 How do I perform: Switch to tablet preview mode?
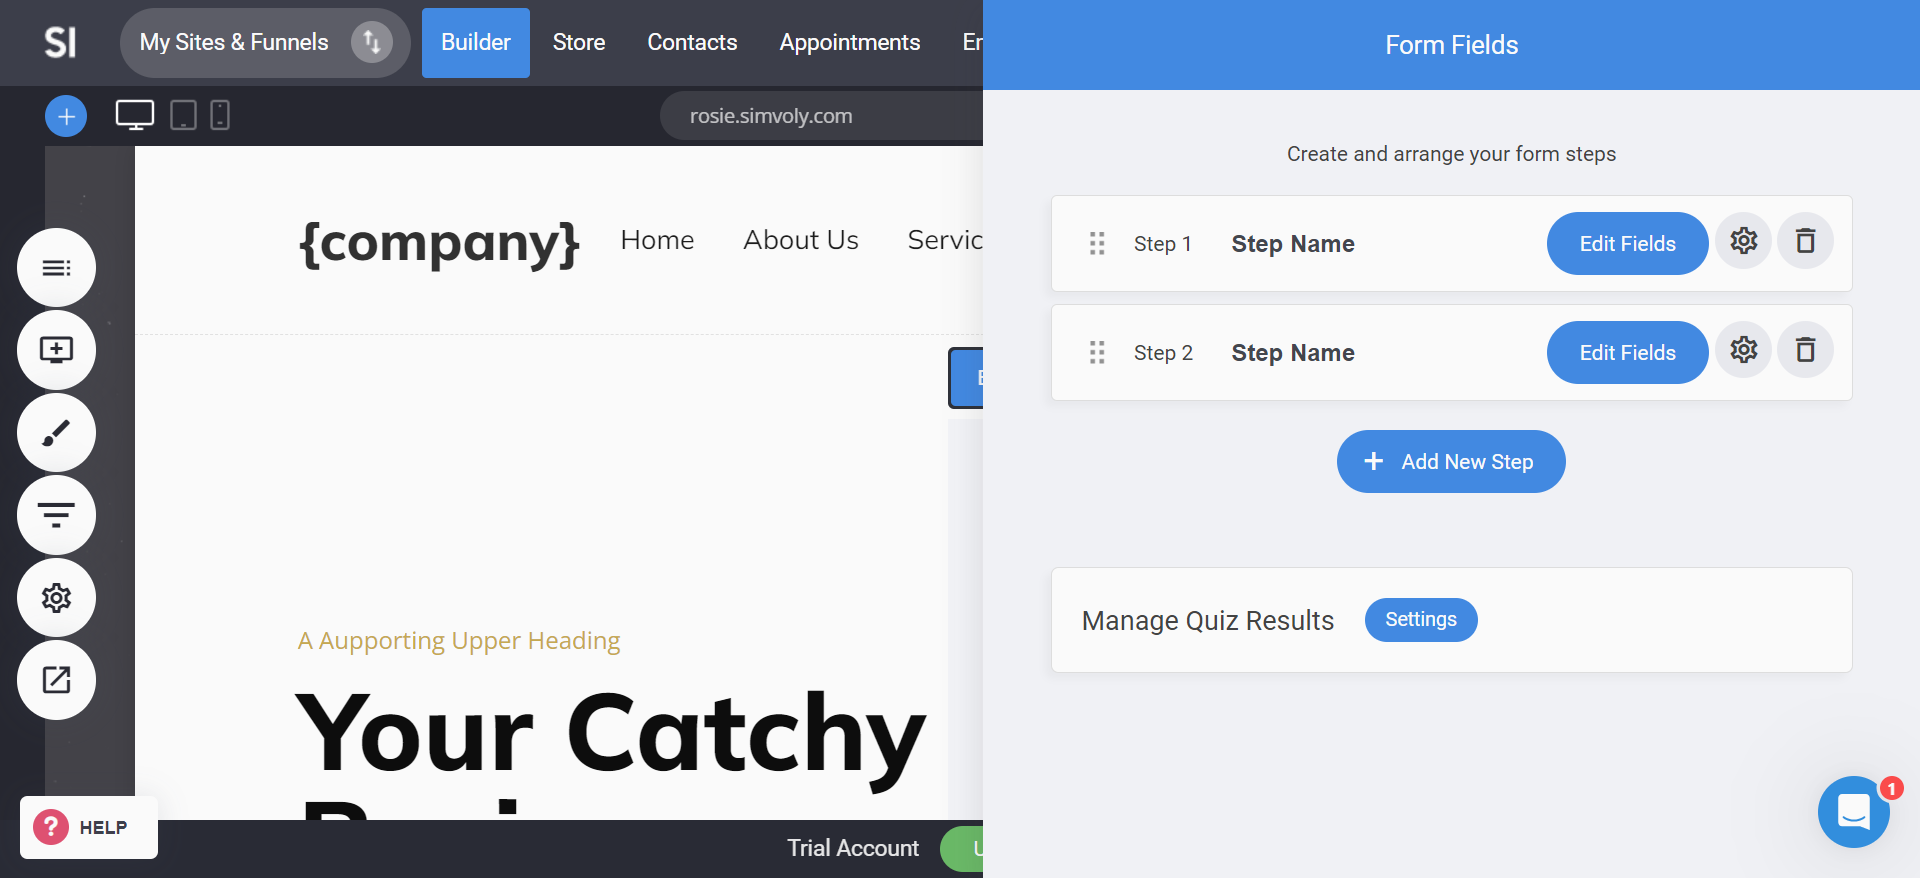pyautogui.click(x=183, y=116)
